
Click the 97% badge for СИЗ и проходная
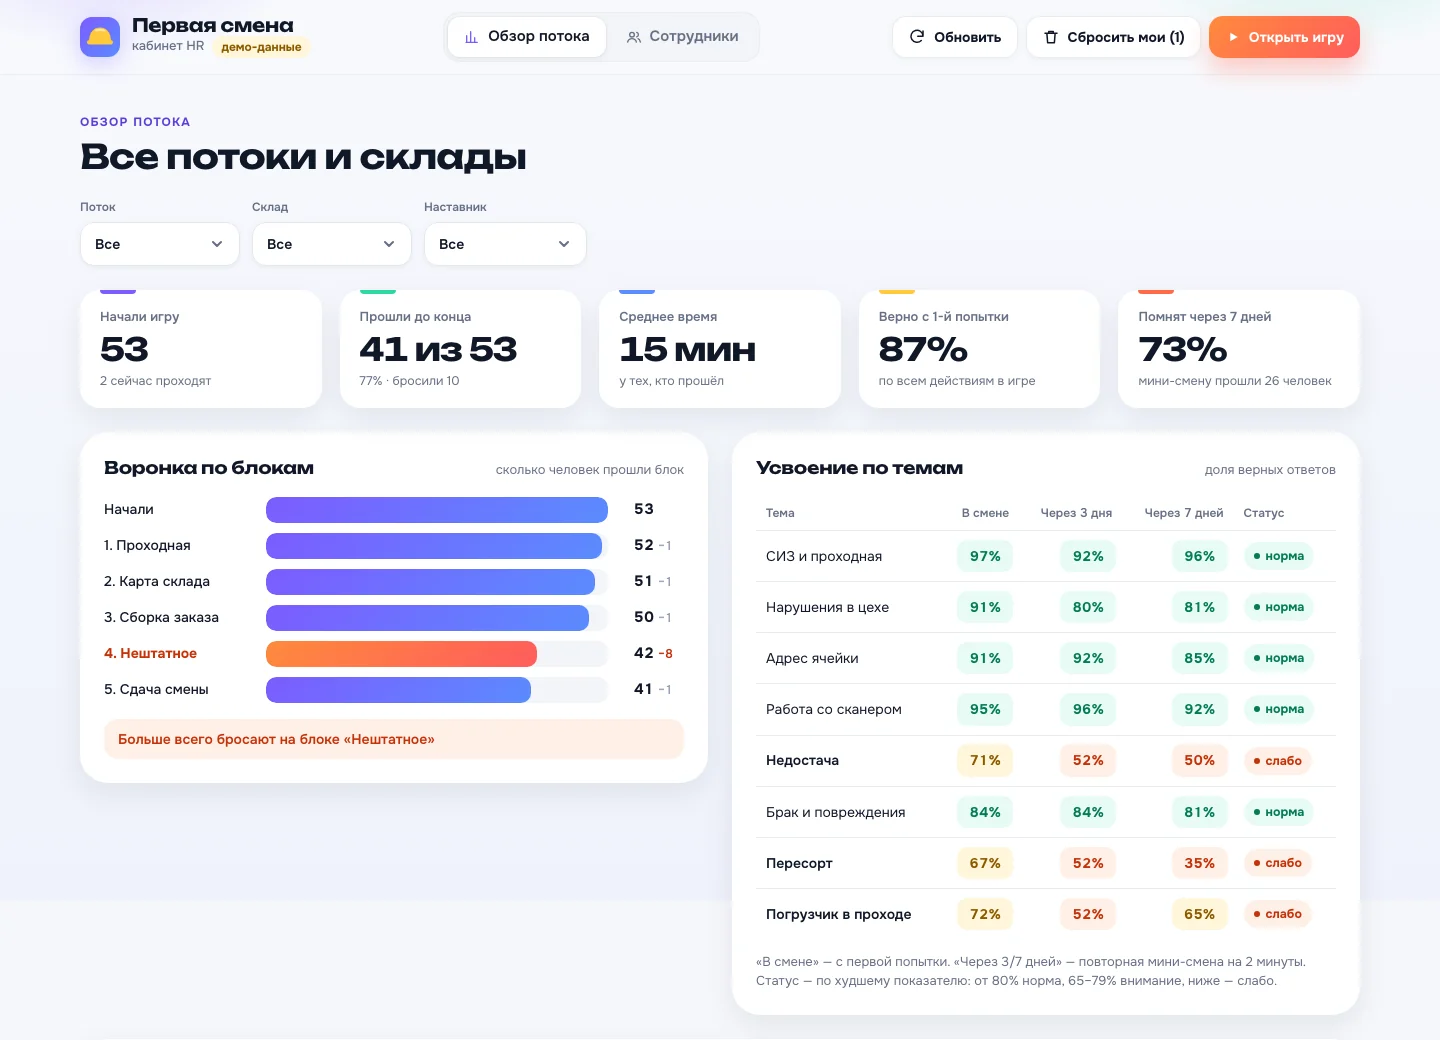(x=985, y=556)
